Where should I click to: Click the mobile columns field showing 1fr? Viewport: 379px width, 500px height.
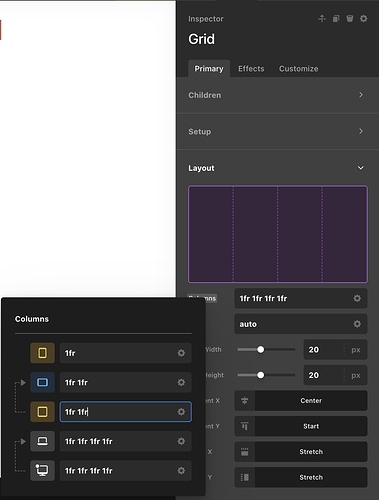click(126, 353)
